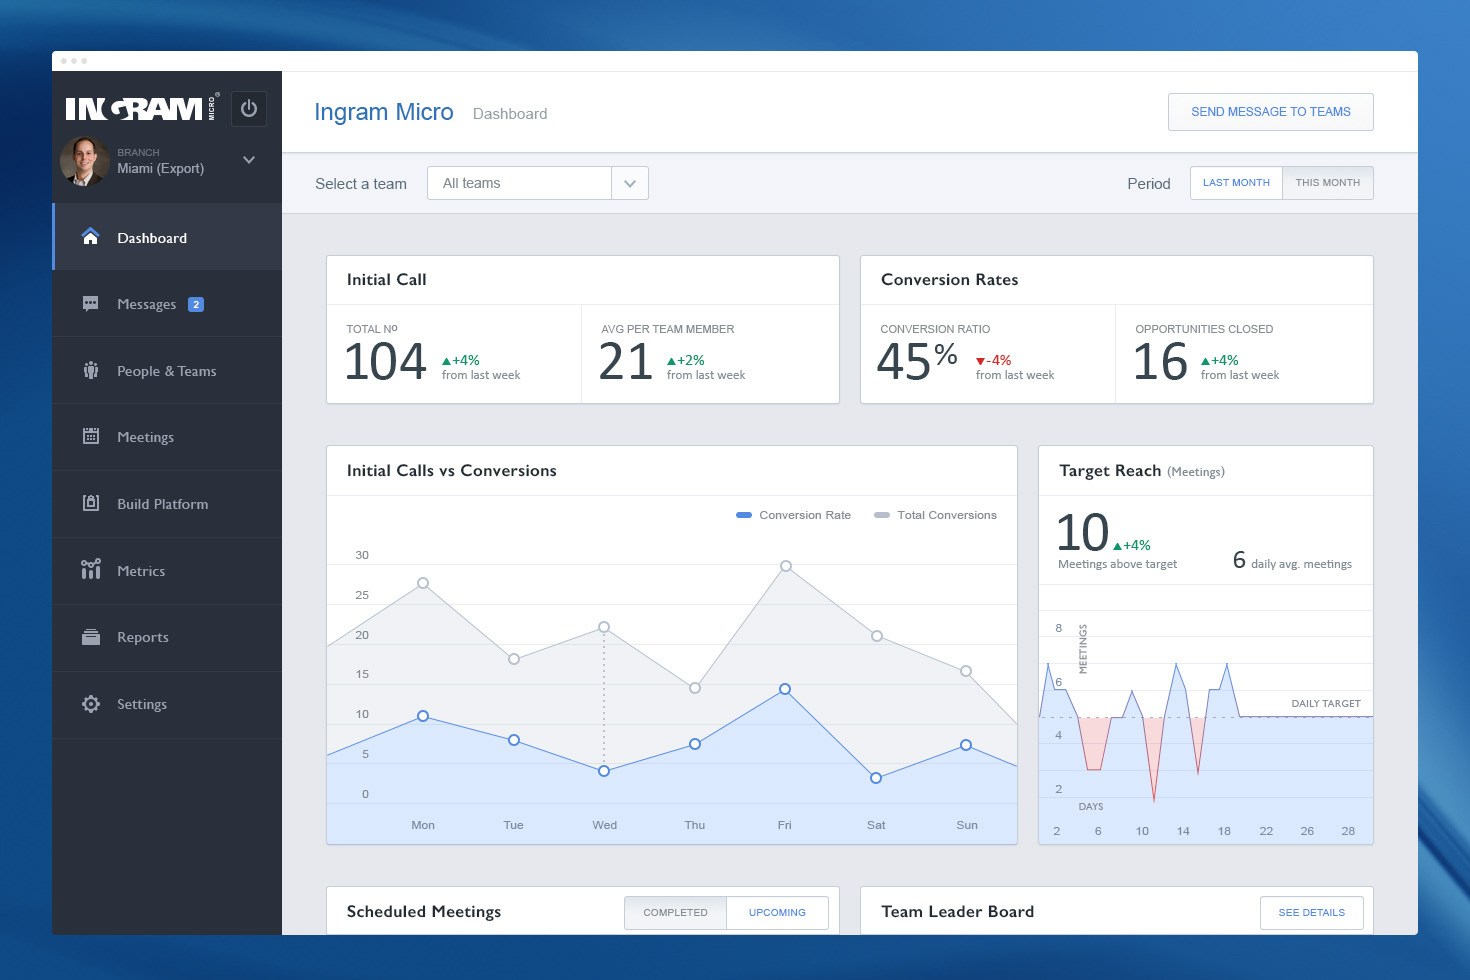Expand the Miami (Export) branch chevron
This screenshot has width=1470, height=980.
point(249,160)
